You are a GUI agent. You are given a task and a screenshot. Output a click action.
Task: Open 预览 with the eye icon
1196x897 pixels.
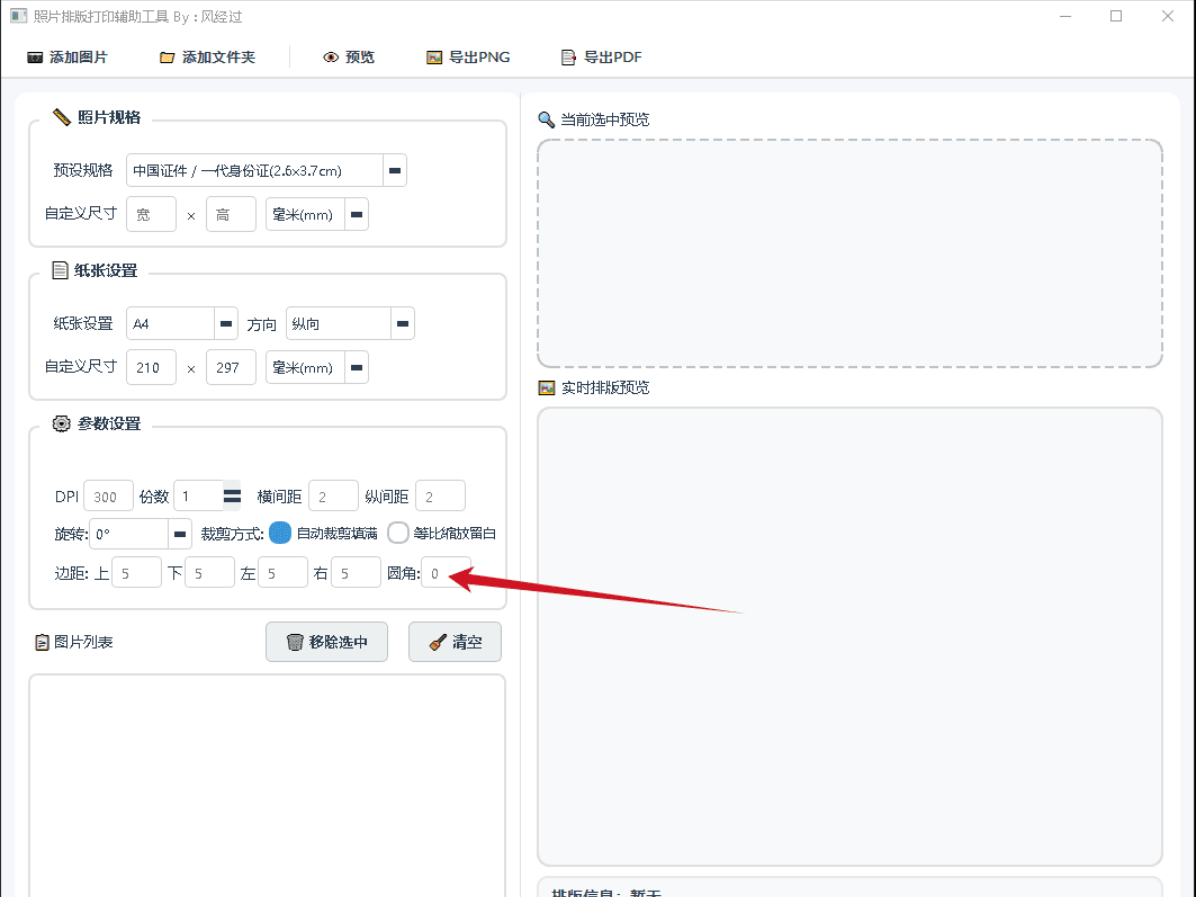coord(331,58)
